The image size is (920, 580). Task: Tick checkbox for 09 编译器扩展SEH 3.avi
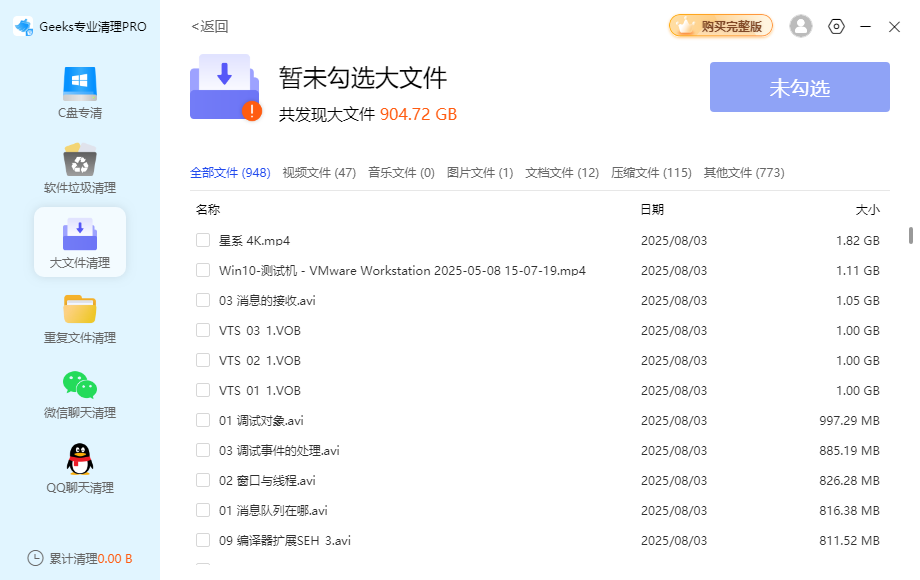[203, 540]
